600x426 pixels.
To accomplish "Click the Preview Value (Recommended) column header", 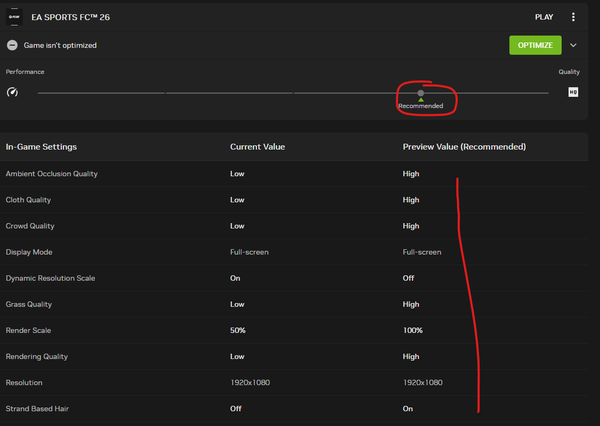I will point(464,147).
